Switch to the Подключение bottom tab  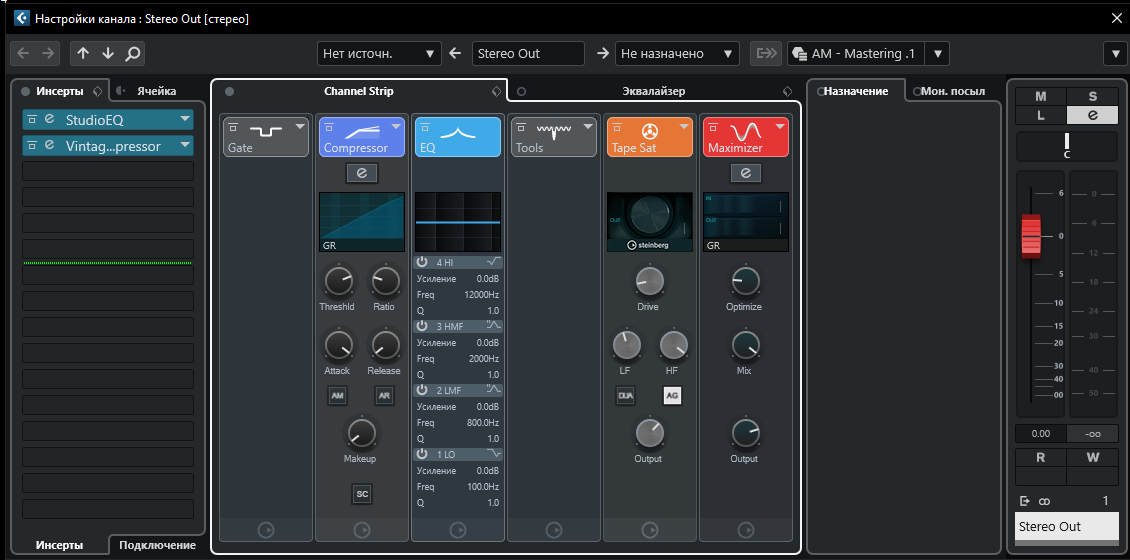(157, 545)
